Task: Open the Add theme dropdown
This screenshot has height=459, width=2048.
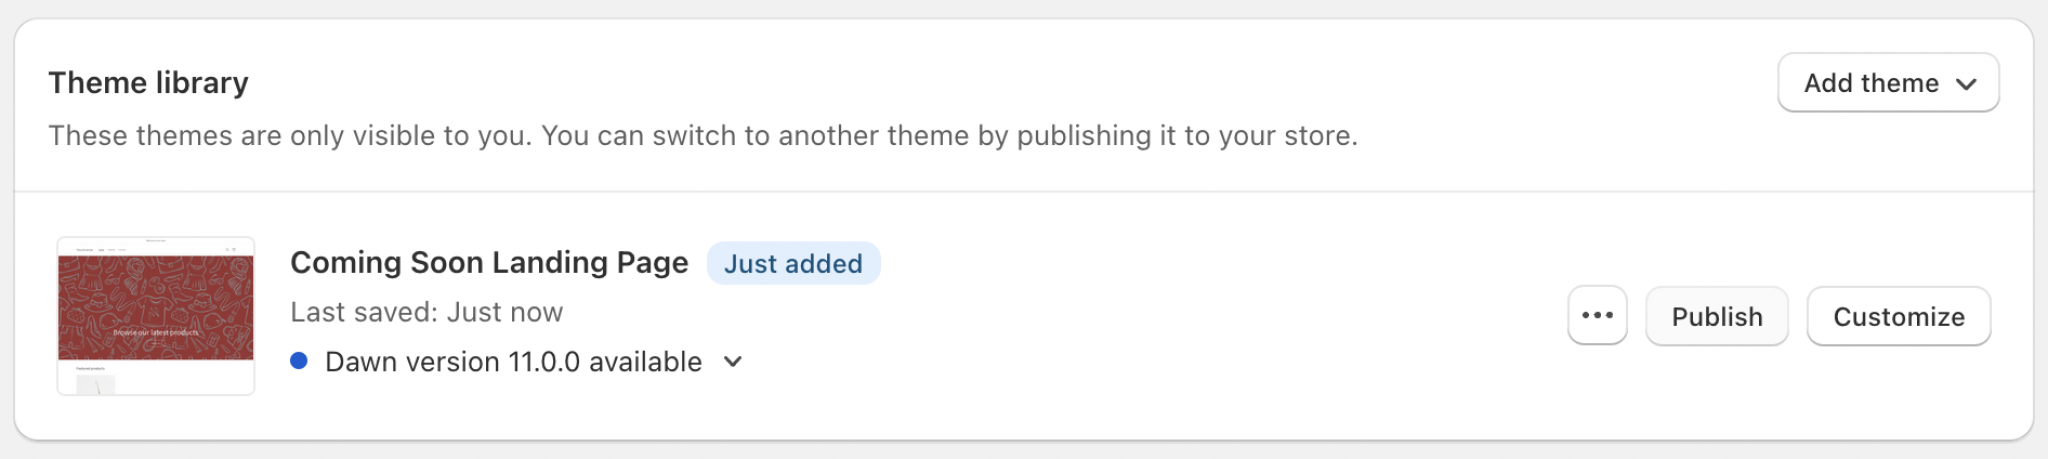Action: 1887,83
